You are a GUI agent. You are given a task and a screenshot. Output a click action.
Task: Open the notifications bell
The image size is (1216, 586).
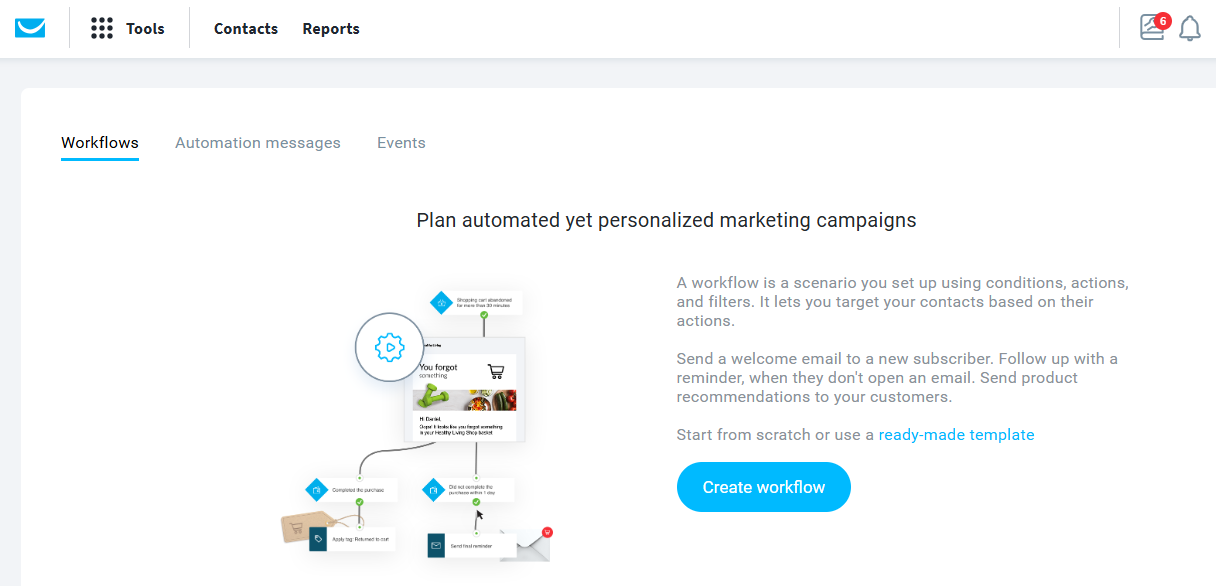point(1189,28)
